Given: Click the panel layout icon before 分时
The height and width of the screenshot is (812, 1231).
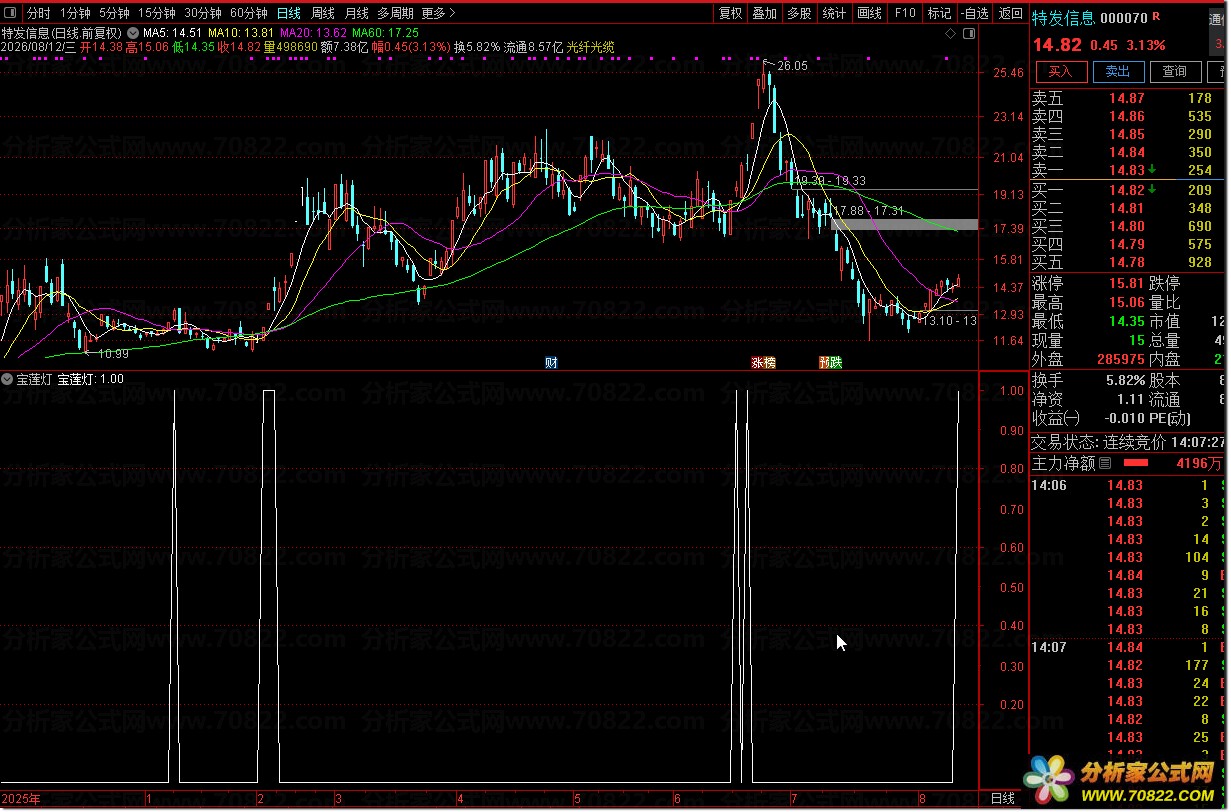Looking at the screenshot, I should pyautogui.click(x=11, y=13).
